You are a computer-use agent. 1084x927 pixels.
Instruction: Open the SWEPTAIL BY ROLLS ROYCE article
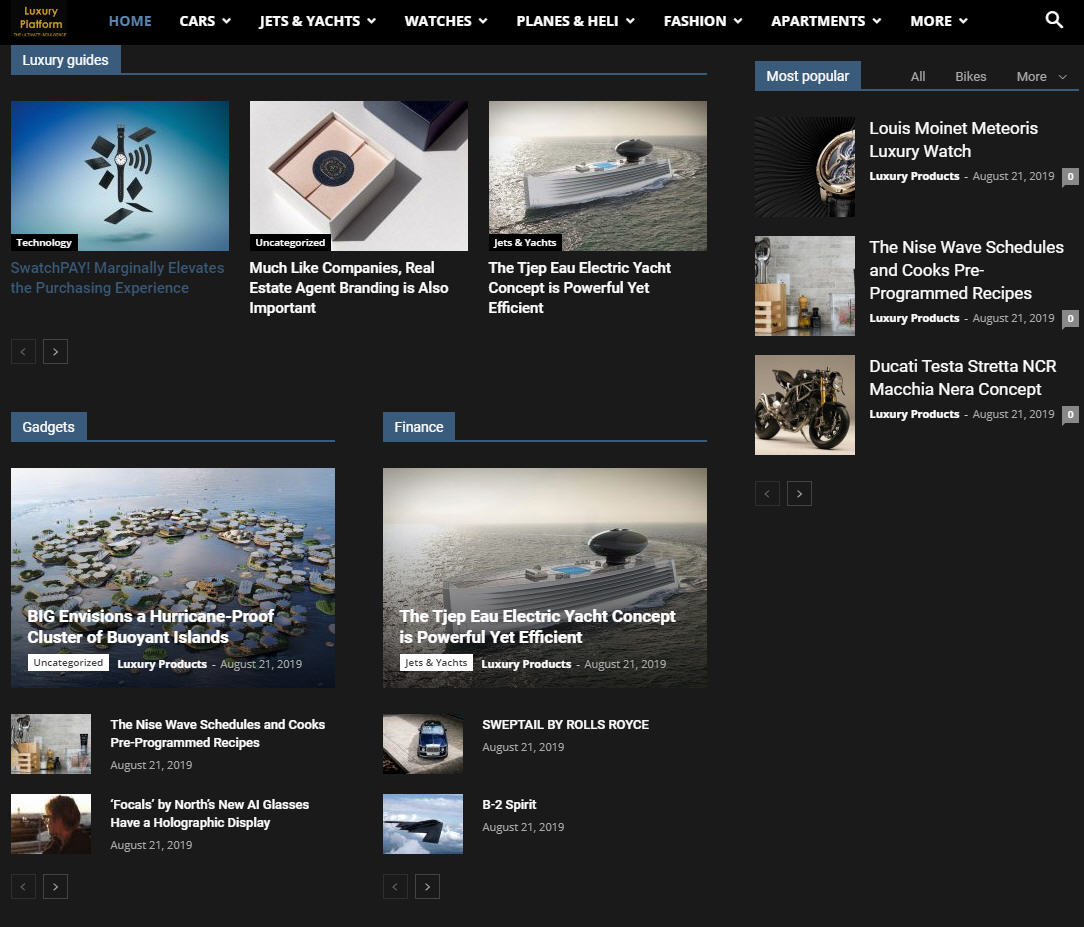(565, 724)
